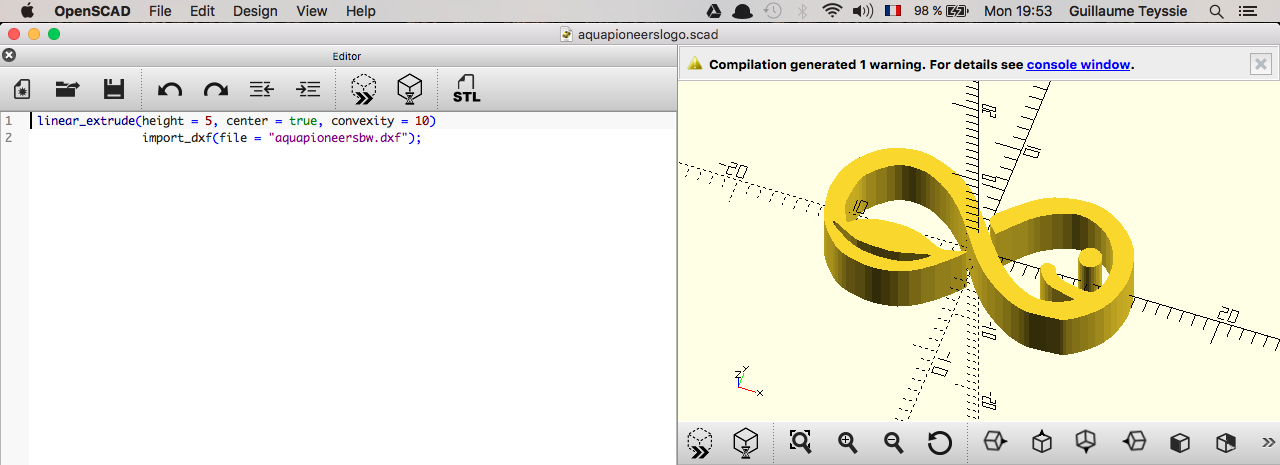Open the Apple menu
The image size is (1280, 465).
pos(27,11)
